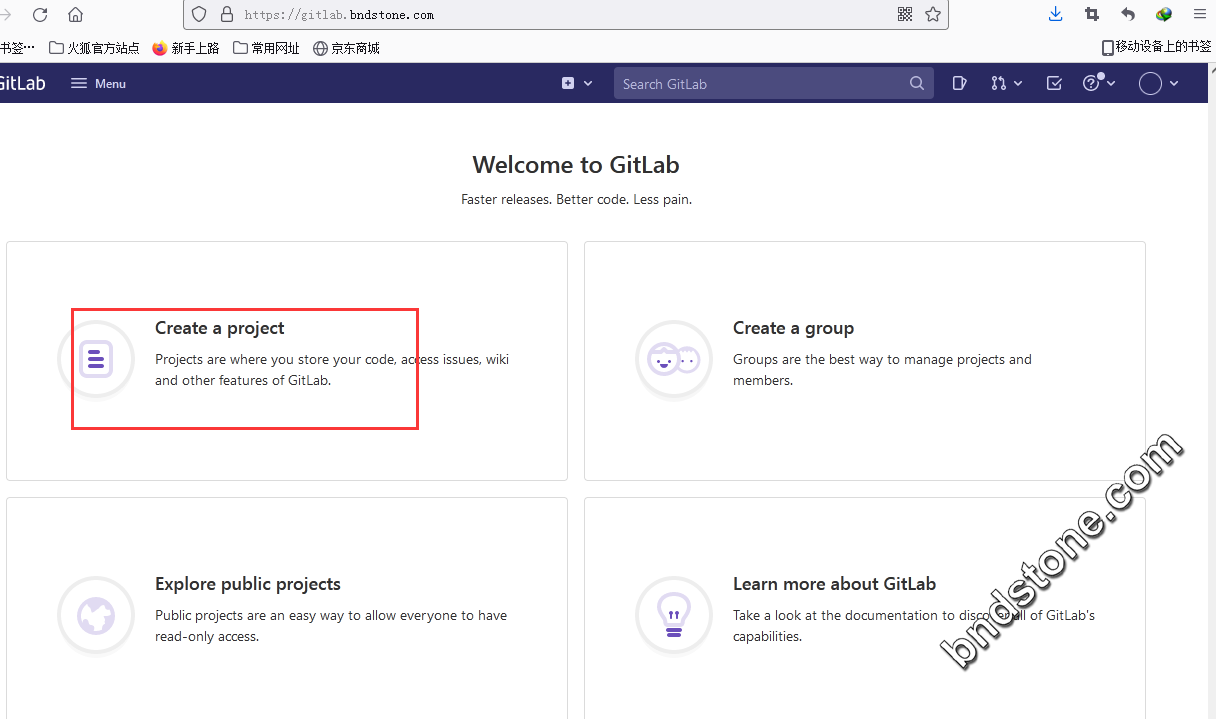This screenshot has height=719, width=1216.
Task: Bookmark this page with the star icon
Action: pyautogui.click(x=933, y=14)
